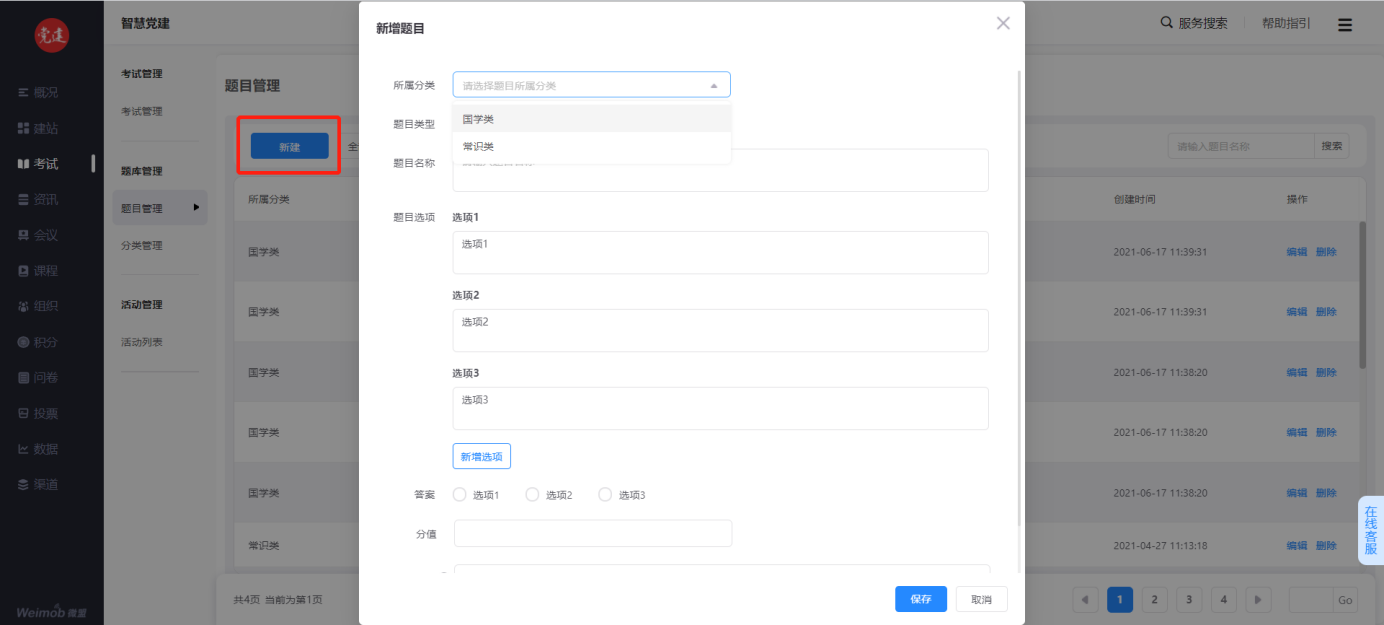Viewport: 1384px width, 625px height.
Task: Open 活动列表 in the submenu
Action: [x=142, y=342]
